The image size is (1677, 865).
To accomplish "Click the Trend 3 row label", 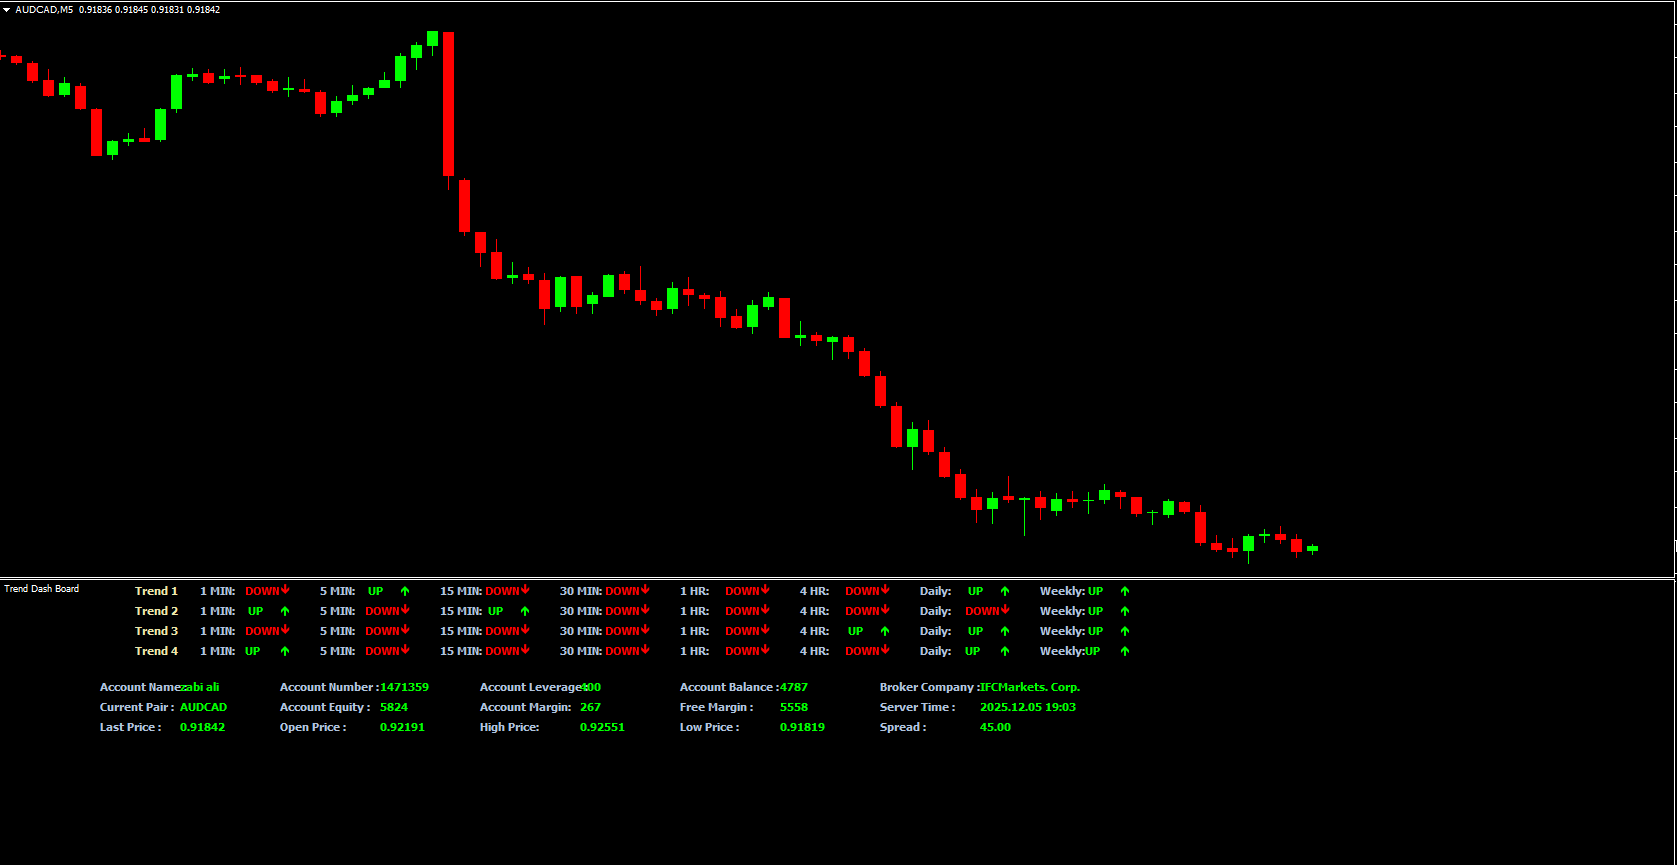I will click(x=156, y=631).
